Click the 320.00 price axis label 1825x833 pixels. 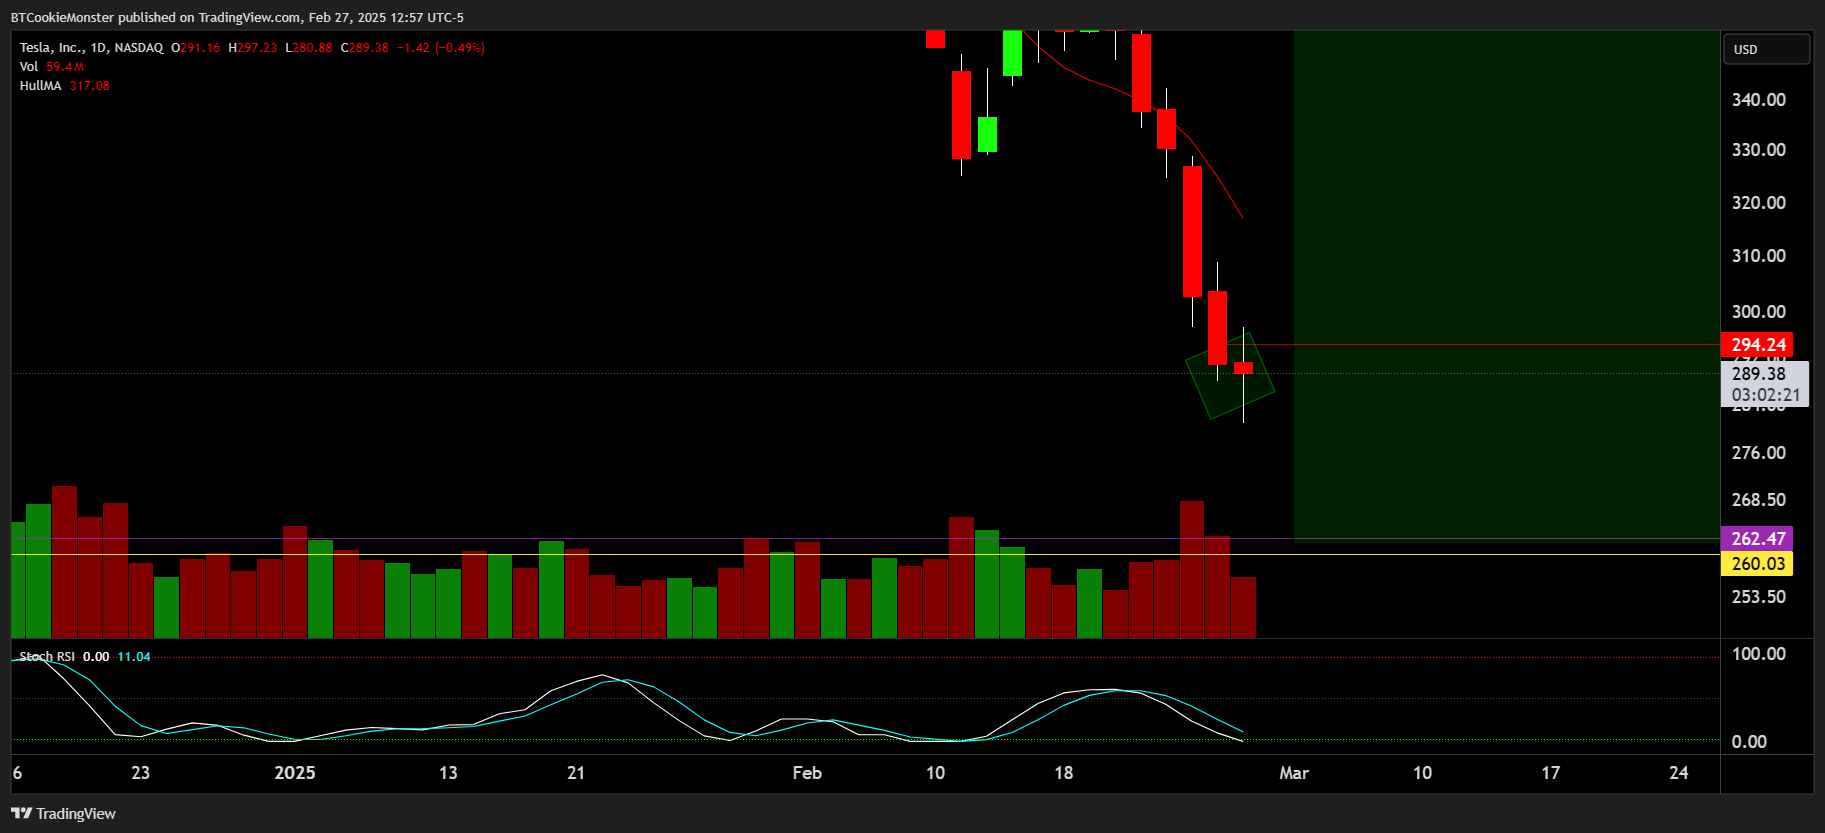coord(1759,202)
